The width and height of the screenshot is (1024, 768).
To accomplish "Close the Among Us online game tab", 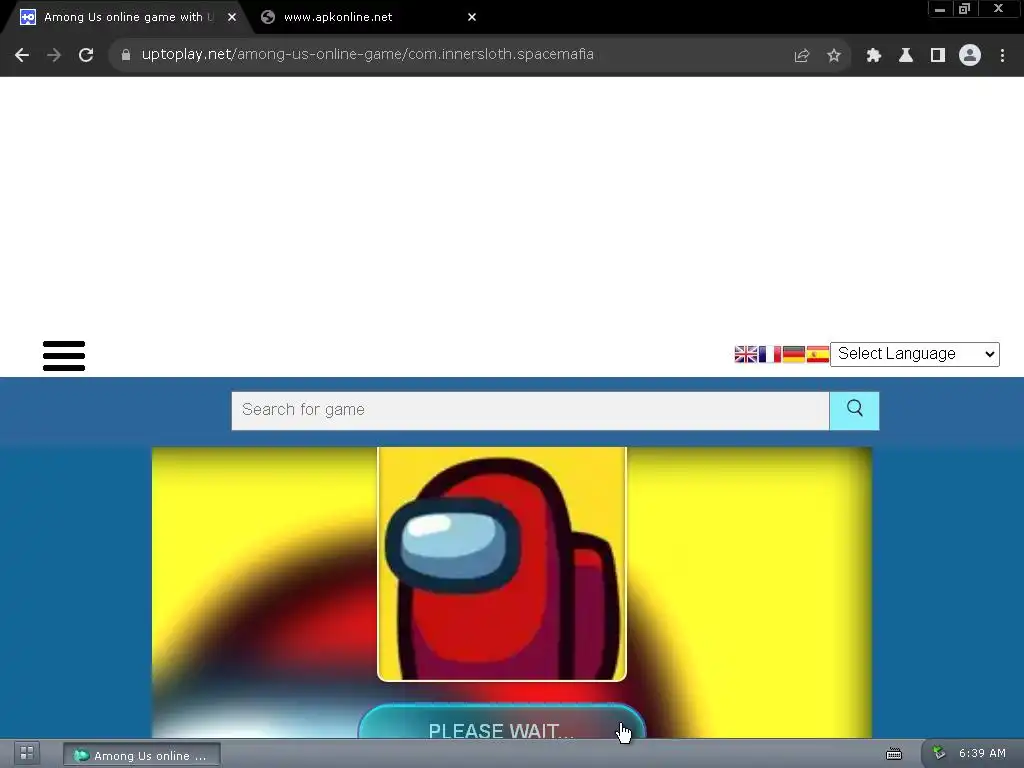I will (x=232, y=18).
